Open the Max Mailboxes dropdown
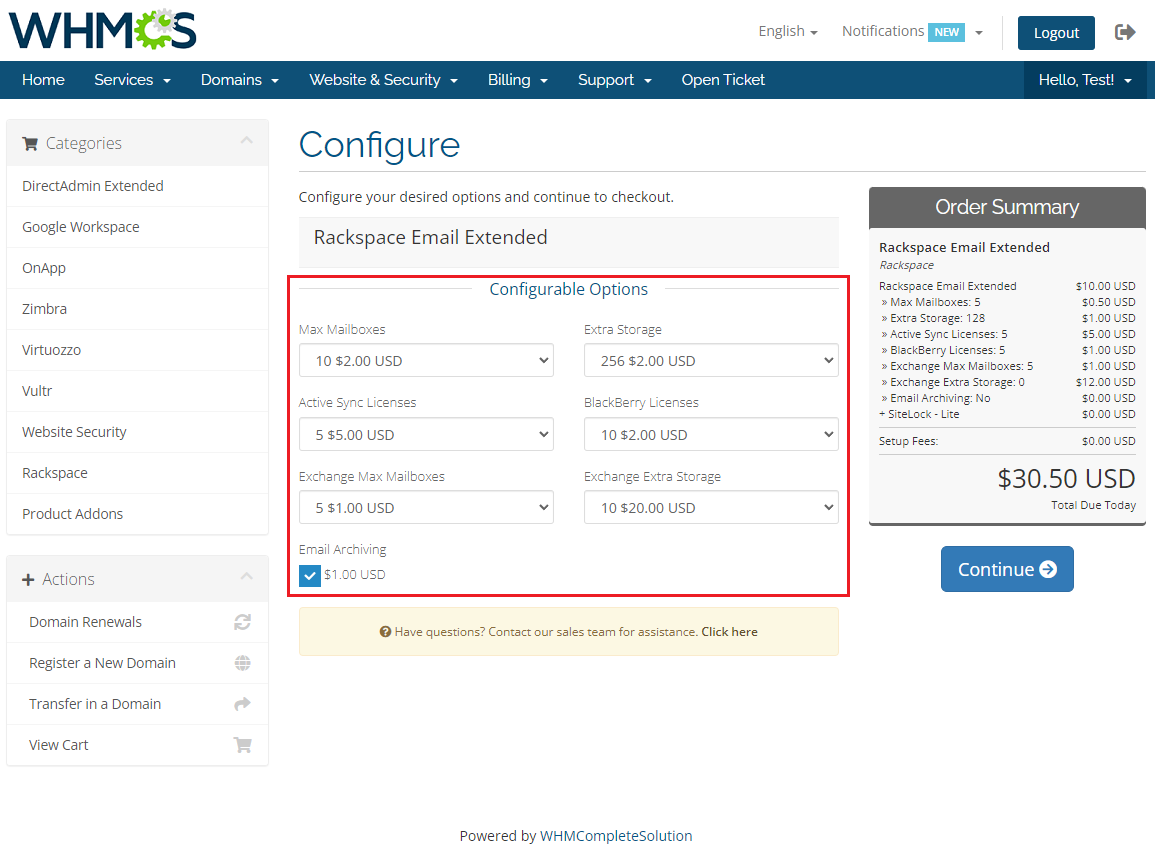The height and width of the screenshot is (848, 1155). [x=426, y=360]
